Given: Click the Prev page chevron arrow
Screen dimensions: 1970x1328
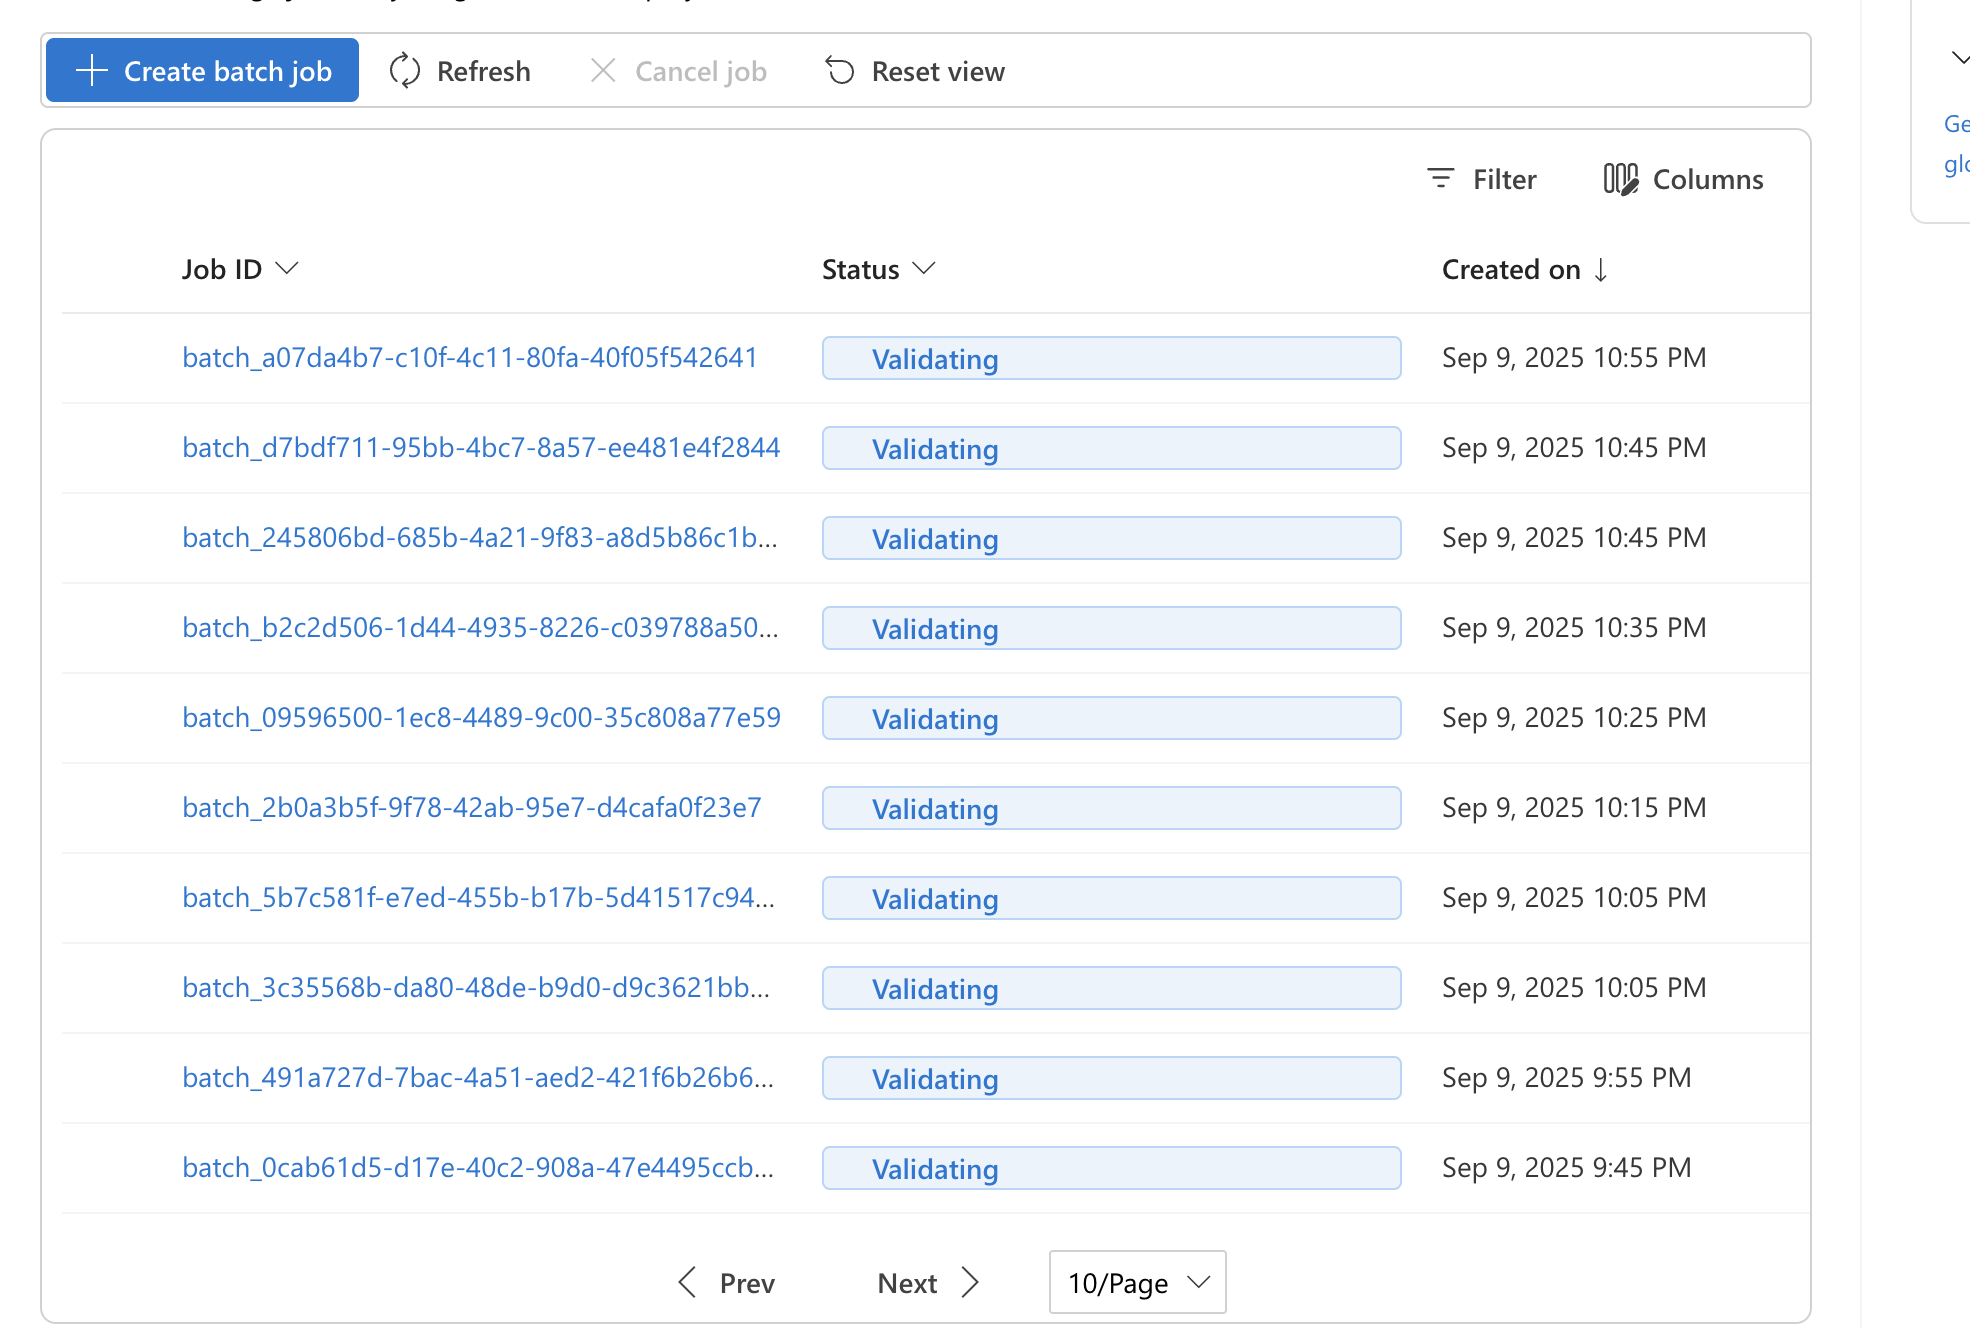Looking at the screenshot, I should (x=686, y=1282).
